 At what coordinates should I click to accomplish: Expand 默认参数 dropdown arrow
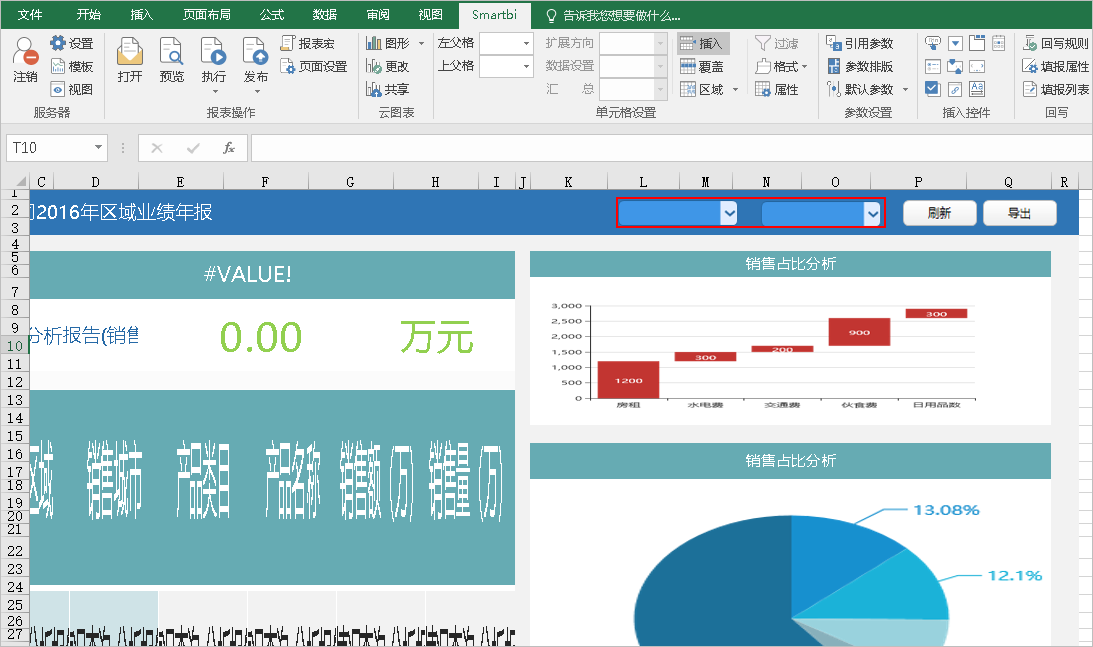905,89
